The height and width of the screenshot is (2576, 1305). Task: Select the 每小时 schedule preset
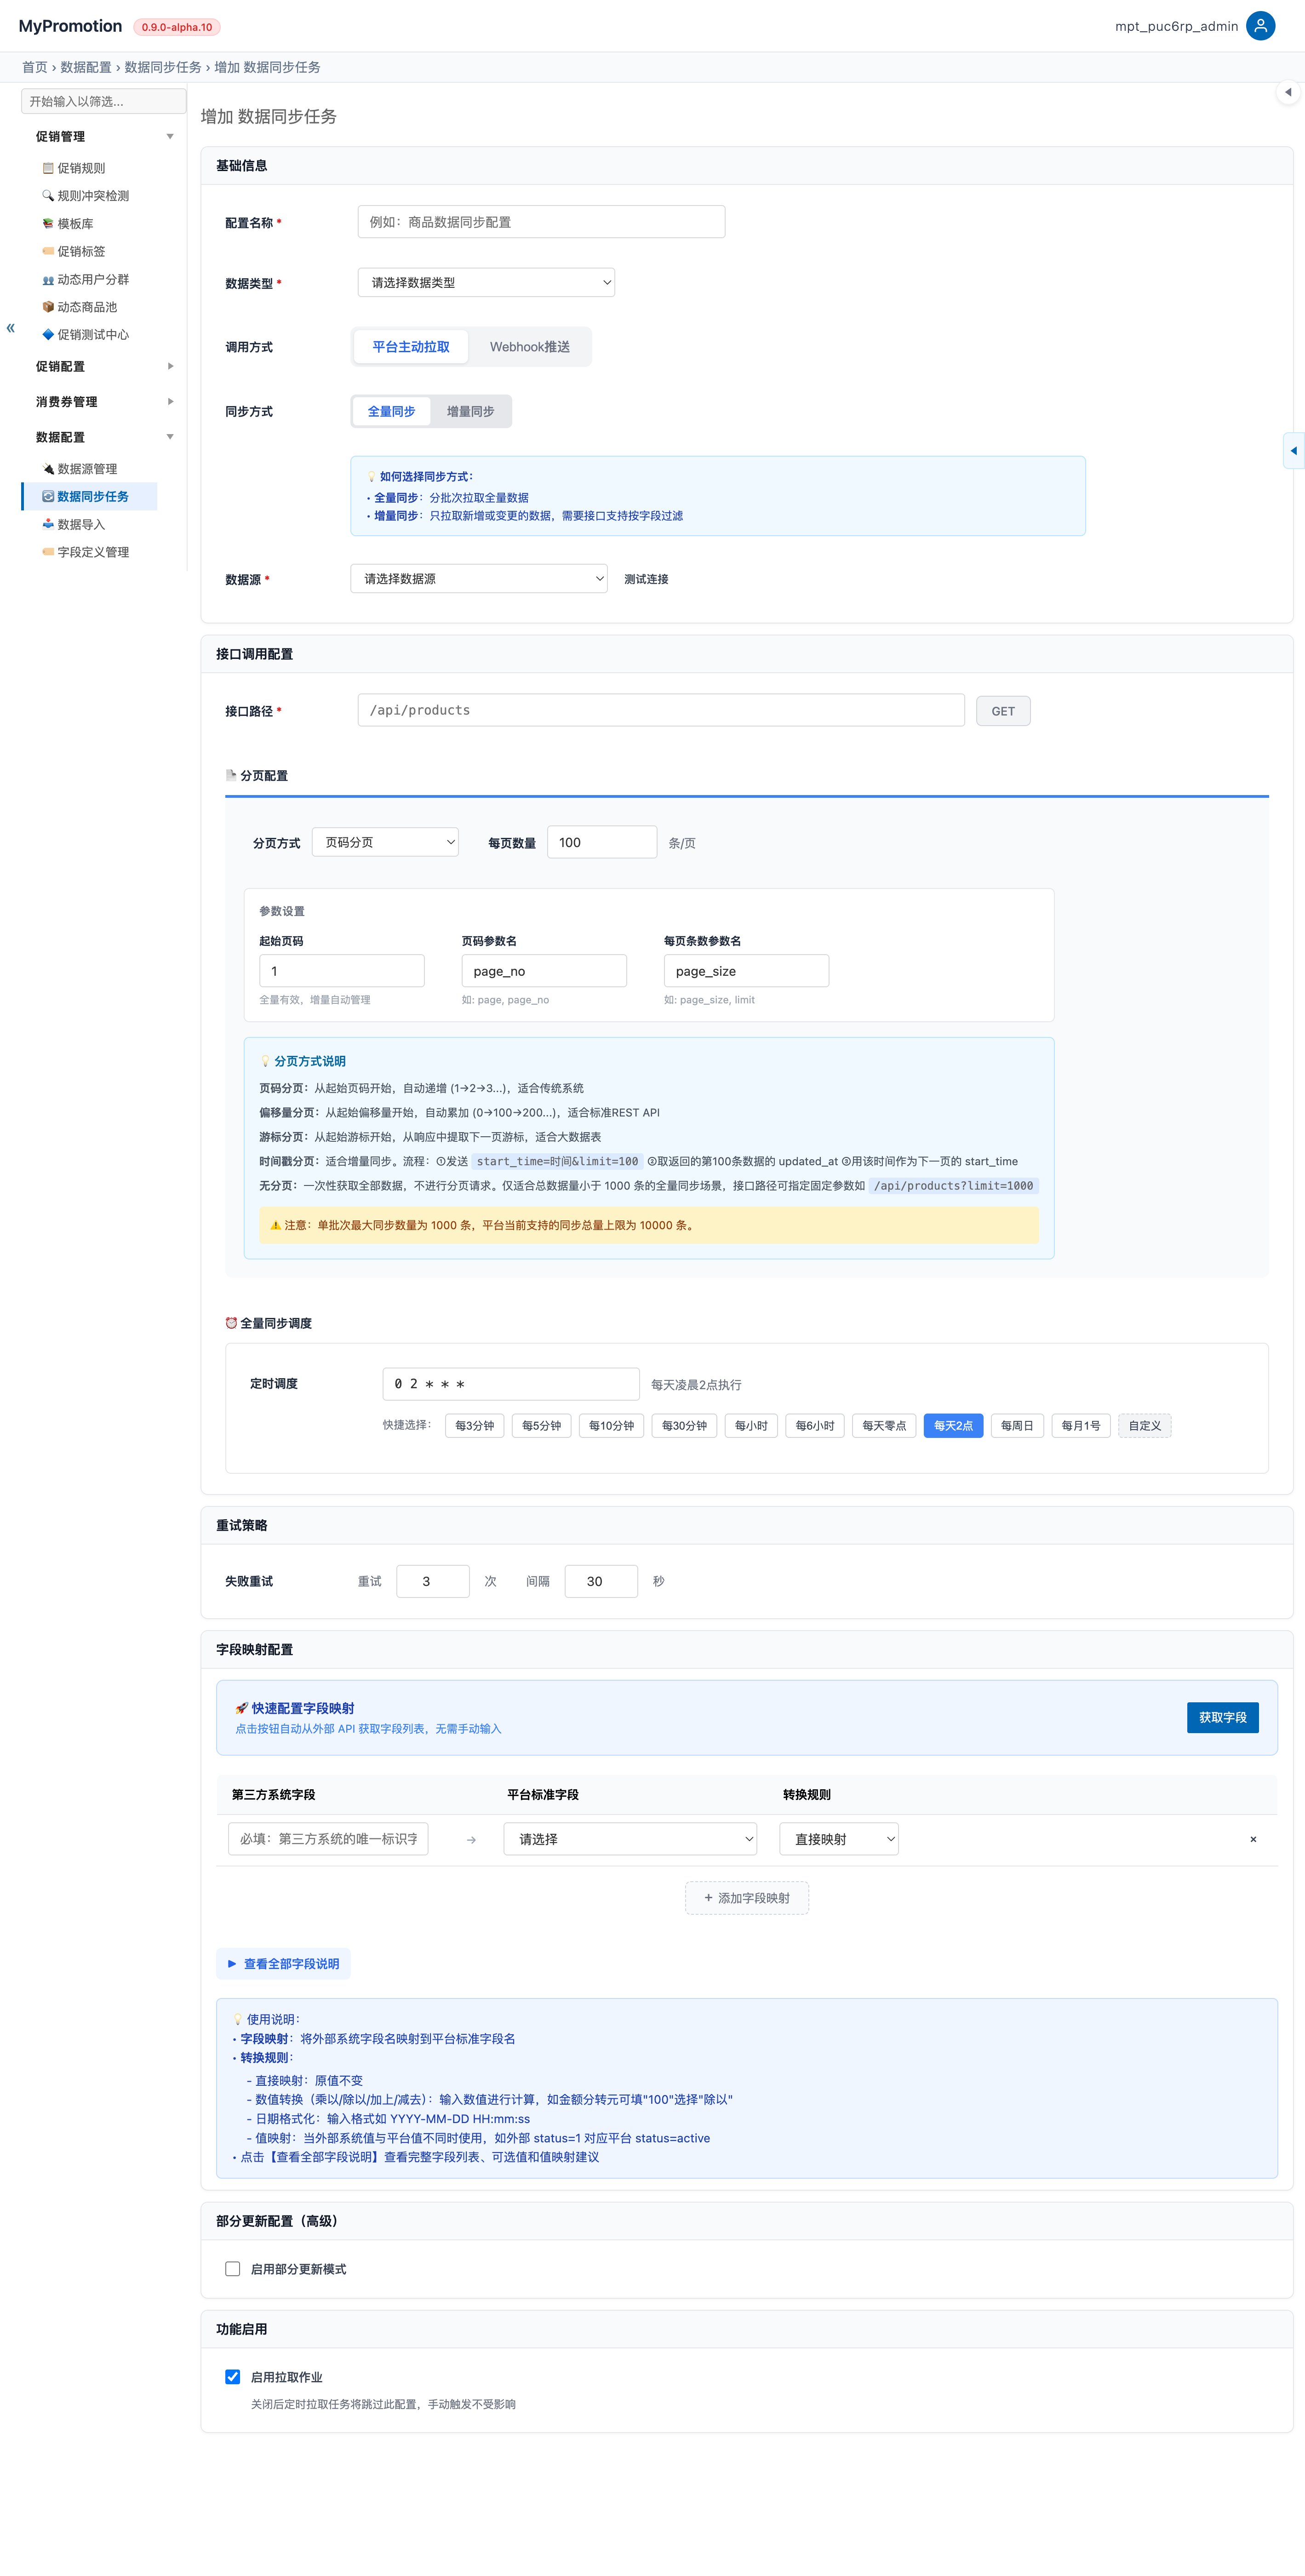751,1426
